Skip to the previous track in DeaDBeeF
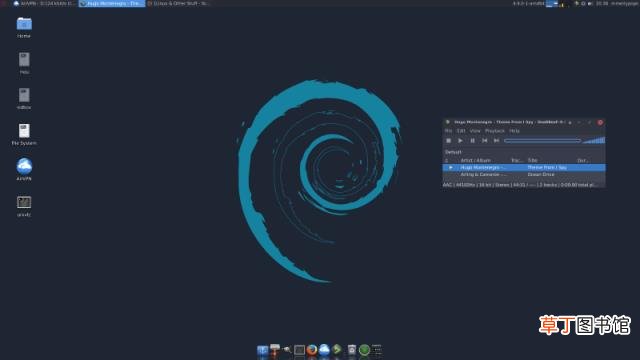 pyautogui.click(x=484, y=140)
